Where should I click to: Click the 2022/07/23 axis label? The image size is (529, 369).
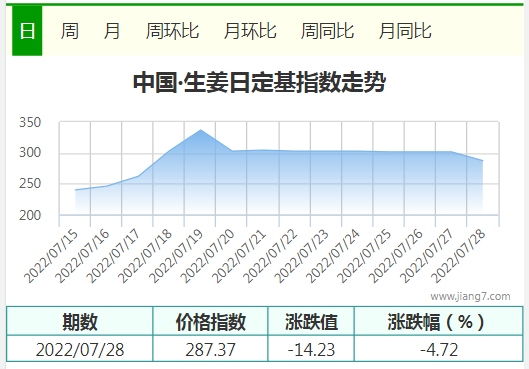301,256
